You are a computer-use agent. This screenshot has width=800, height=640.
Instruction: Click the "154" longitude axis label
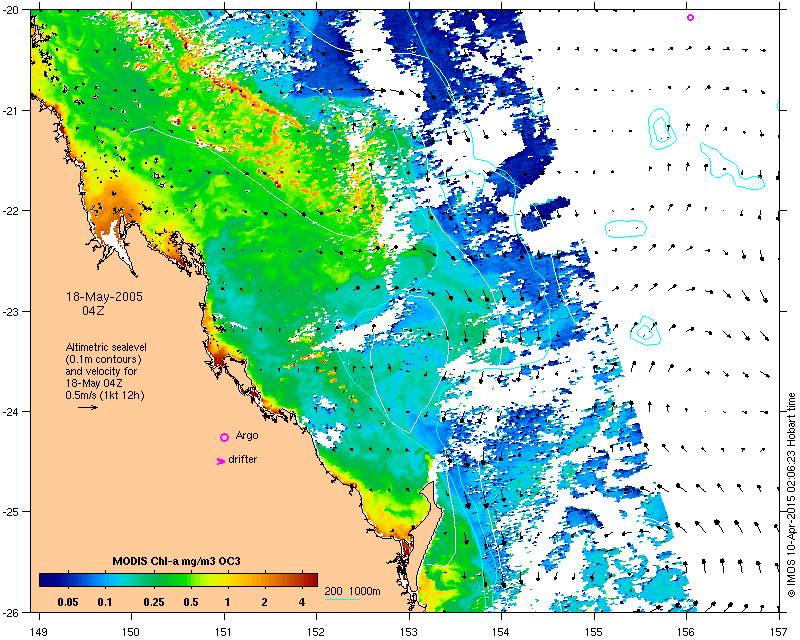pyautogui.click(x=502, y=633)
